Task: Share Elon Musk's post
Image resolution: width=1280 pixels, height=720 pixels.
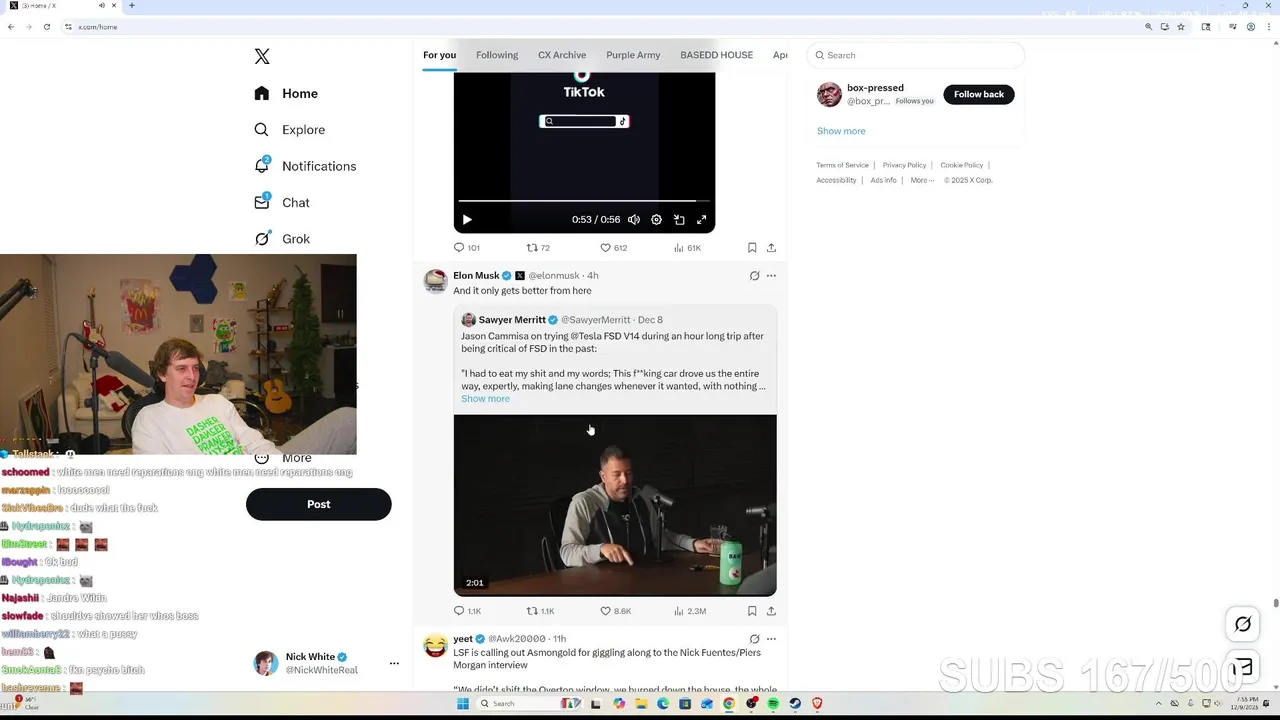Action: pyautogui.click(x=771, y=611)
